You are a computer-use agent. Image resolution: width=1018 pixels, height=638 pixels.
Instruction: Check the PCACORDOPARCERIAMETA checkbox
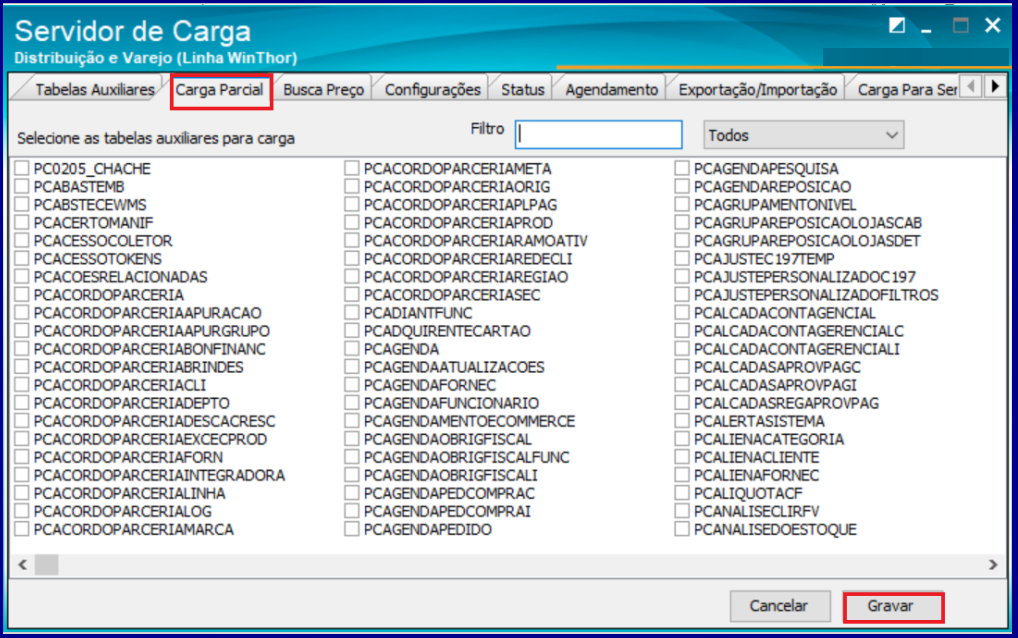[352, 169]
